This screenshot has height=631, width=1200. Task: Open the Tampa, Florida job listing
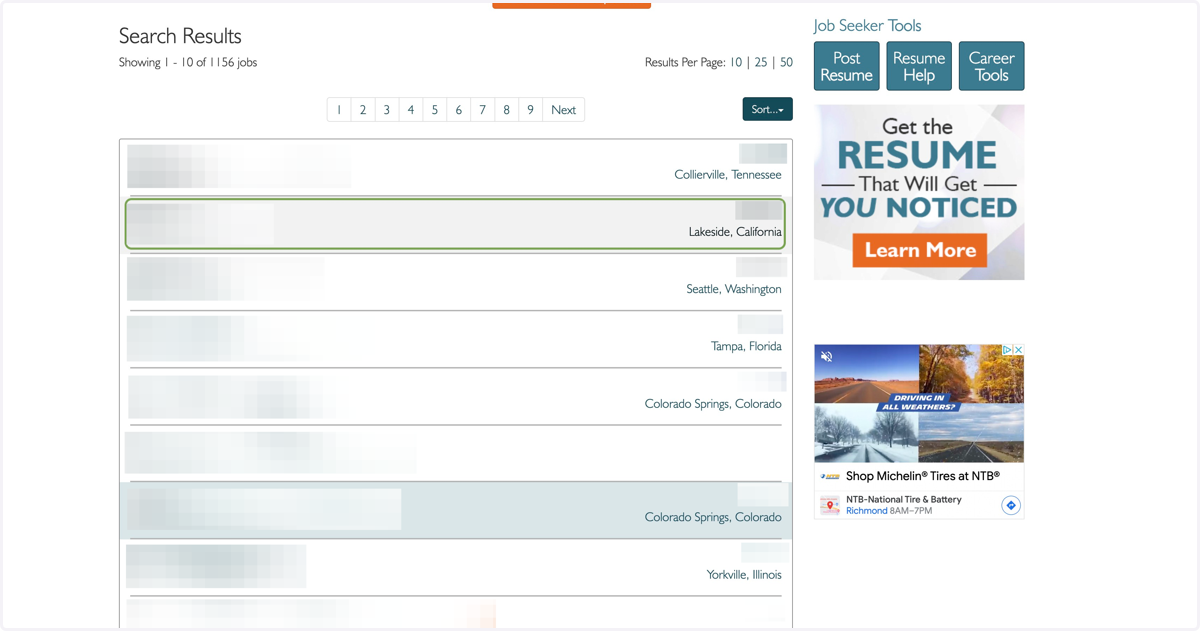[455, 339]
